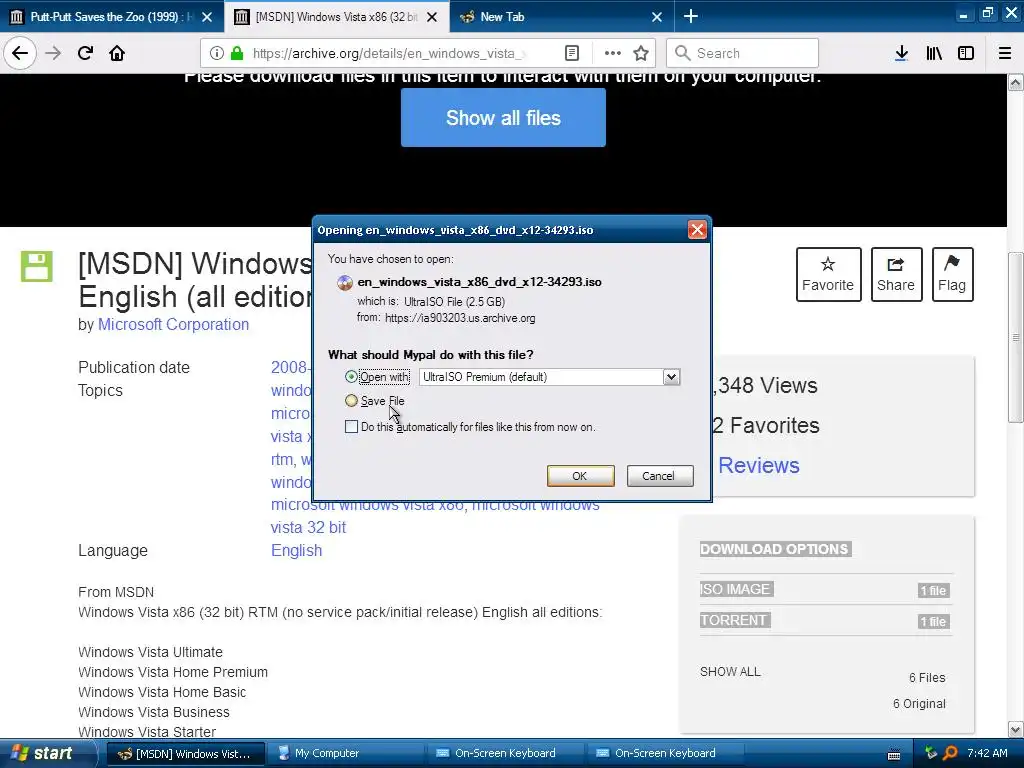
Task: Switch to first On-Screen Keyboard taskbar item
Action: 505,753
